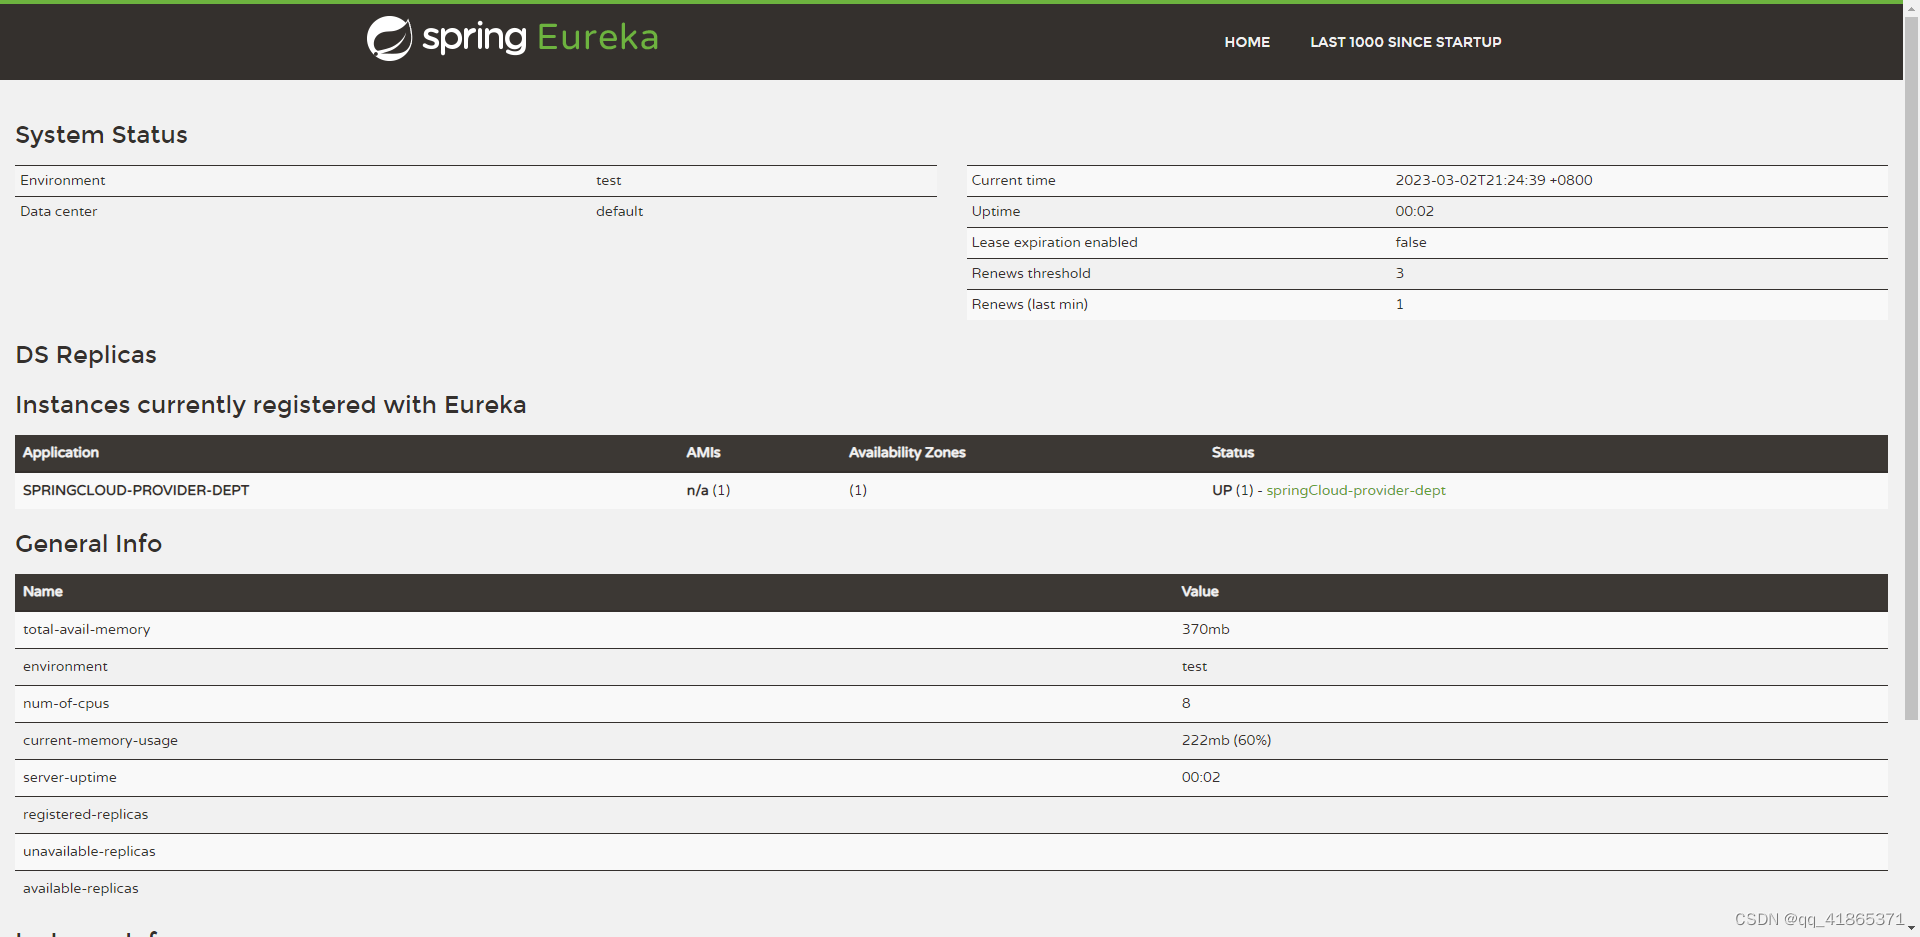Click value '3' for Renews threshold

(1400, 273)
